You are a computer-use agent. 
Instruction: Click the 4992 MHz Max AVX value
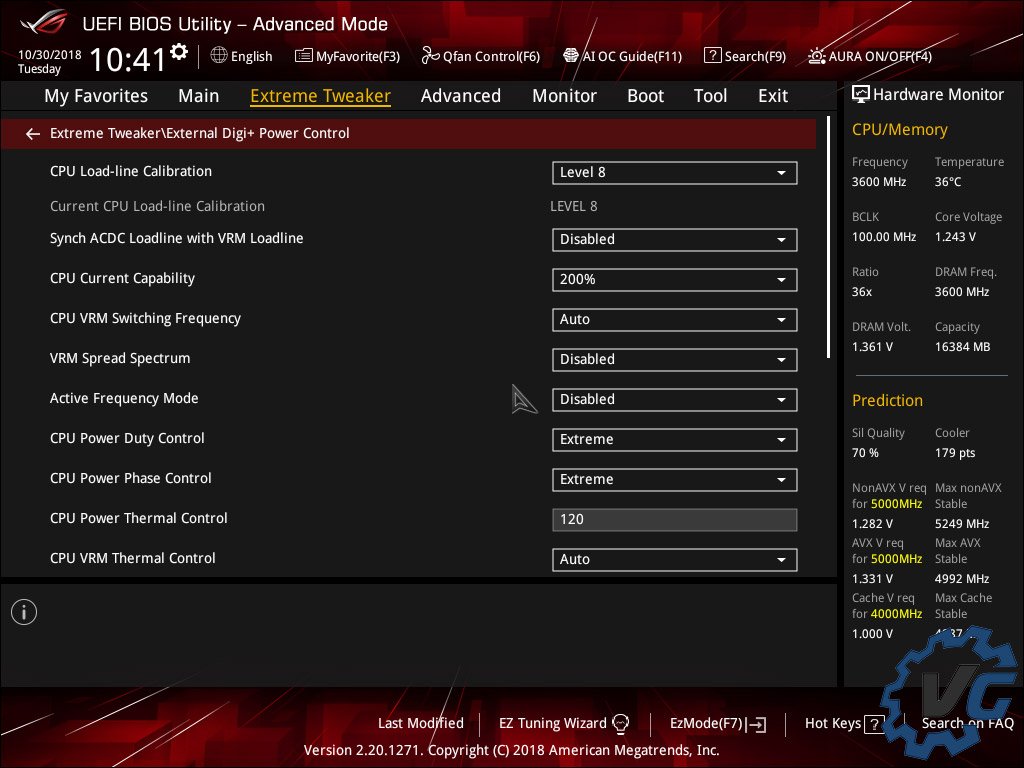point(962,579)
